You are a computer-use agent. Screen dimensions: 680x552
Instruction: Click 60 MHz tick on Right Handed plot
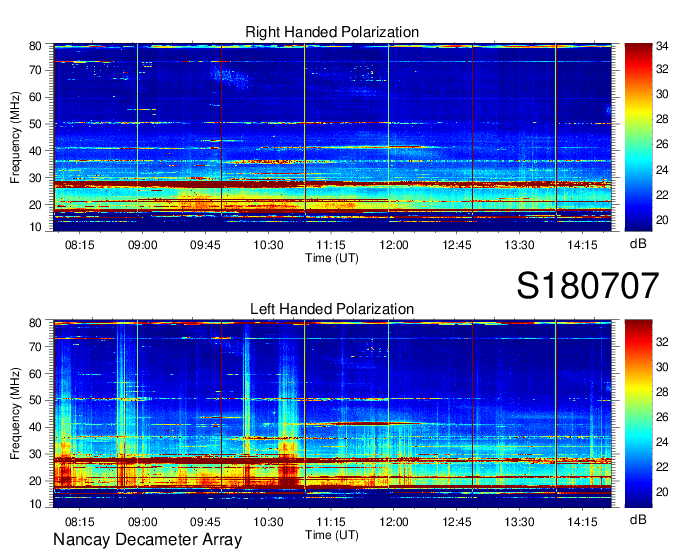click(x=35, y=97)
